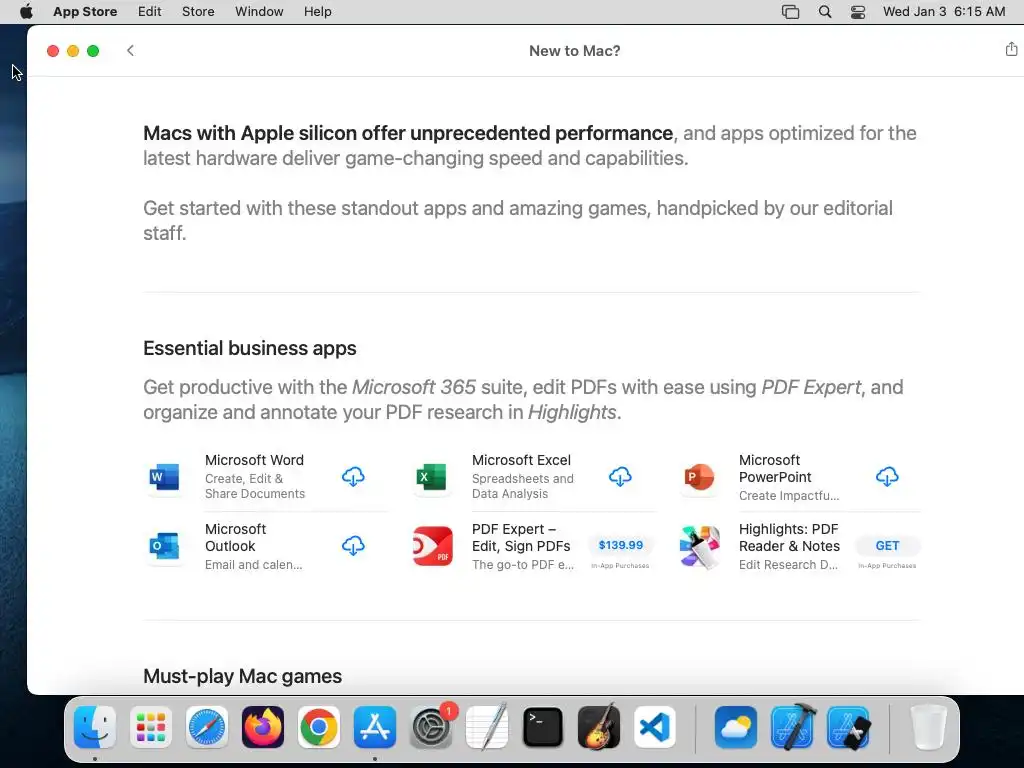Click the Essential business apps heading

[x=249, y=348]
